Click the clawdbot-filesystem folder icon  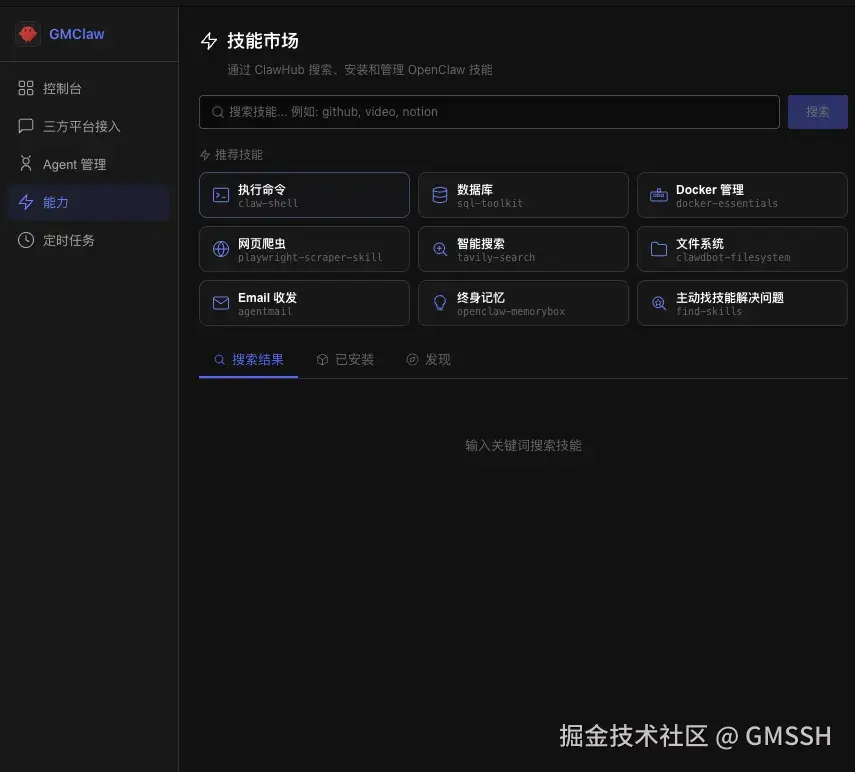[659, 248]
